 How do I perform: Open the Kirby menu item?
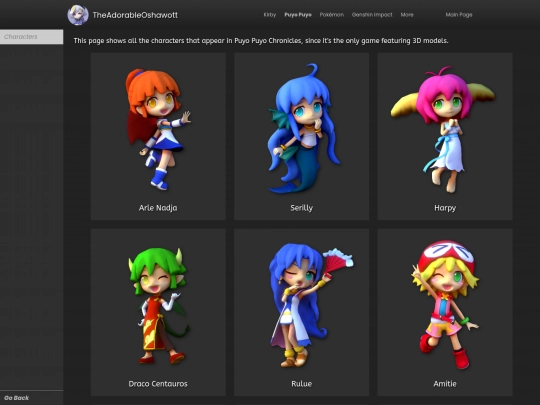pyautogui.click(x=270, y=15)
